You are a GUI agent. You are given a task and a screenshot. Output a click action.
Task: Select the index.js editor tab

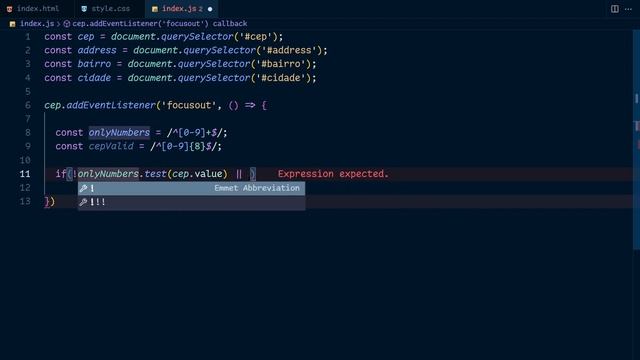point(182,9)
